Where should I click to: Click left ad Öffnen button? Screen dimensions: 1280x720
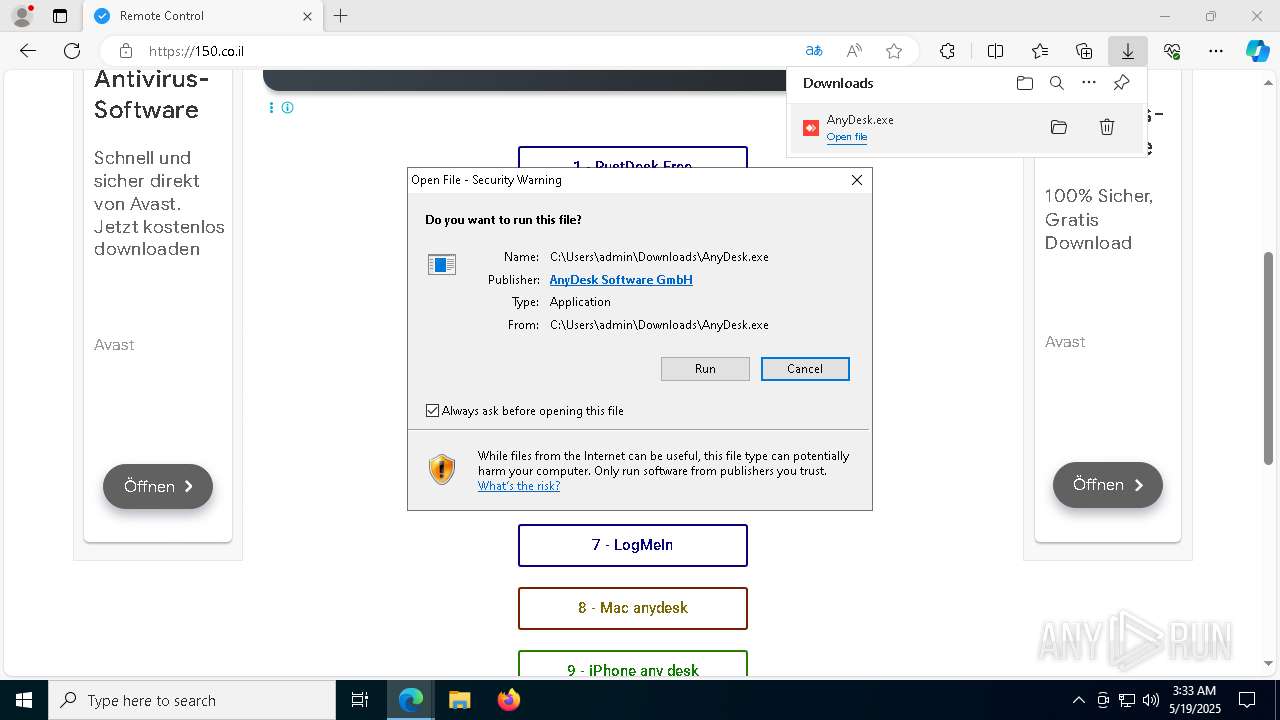coord(158,486)
